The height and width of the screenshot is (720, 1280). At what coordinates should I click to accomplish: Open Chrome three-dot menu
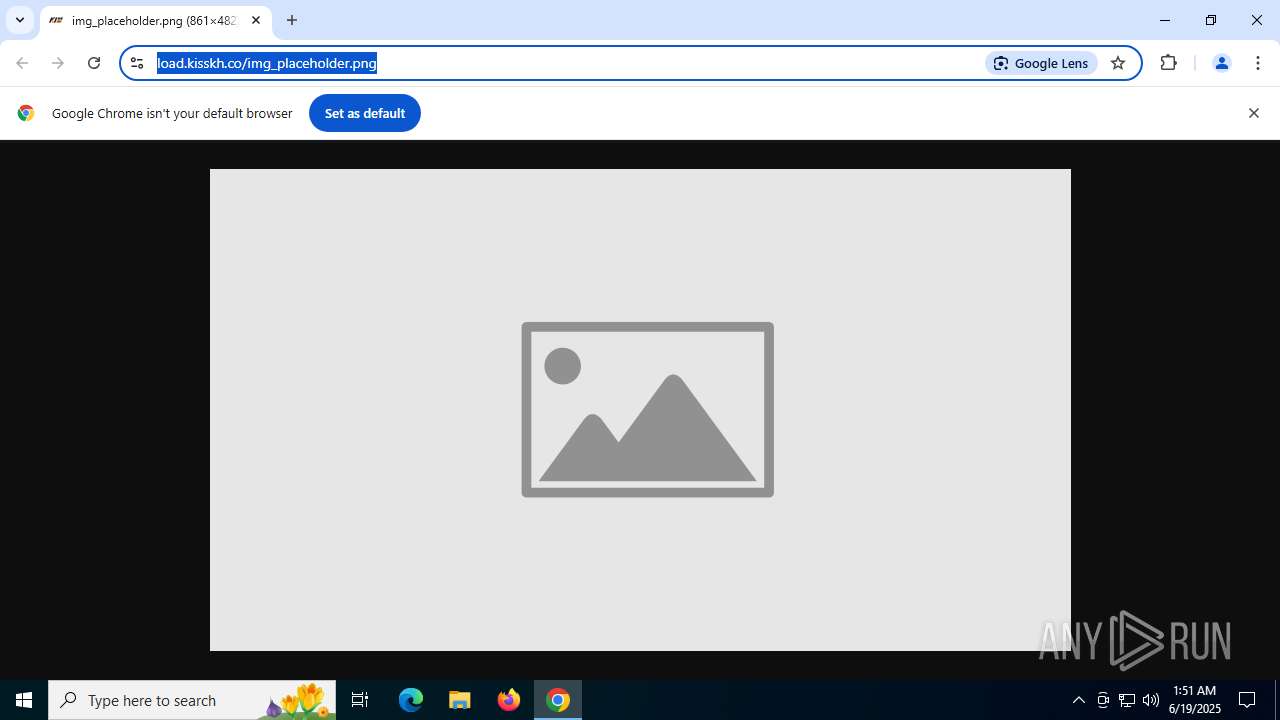[x=1258, y=63]
